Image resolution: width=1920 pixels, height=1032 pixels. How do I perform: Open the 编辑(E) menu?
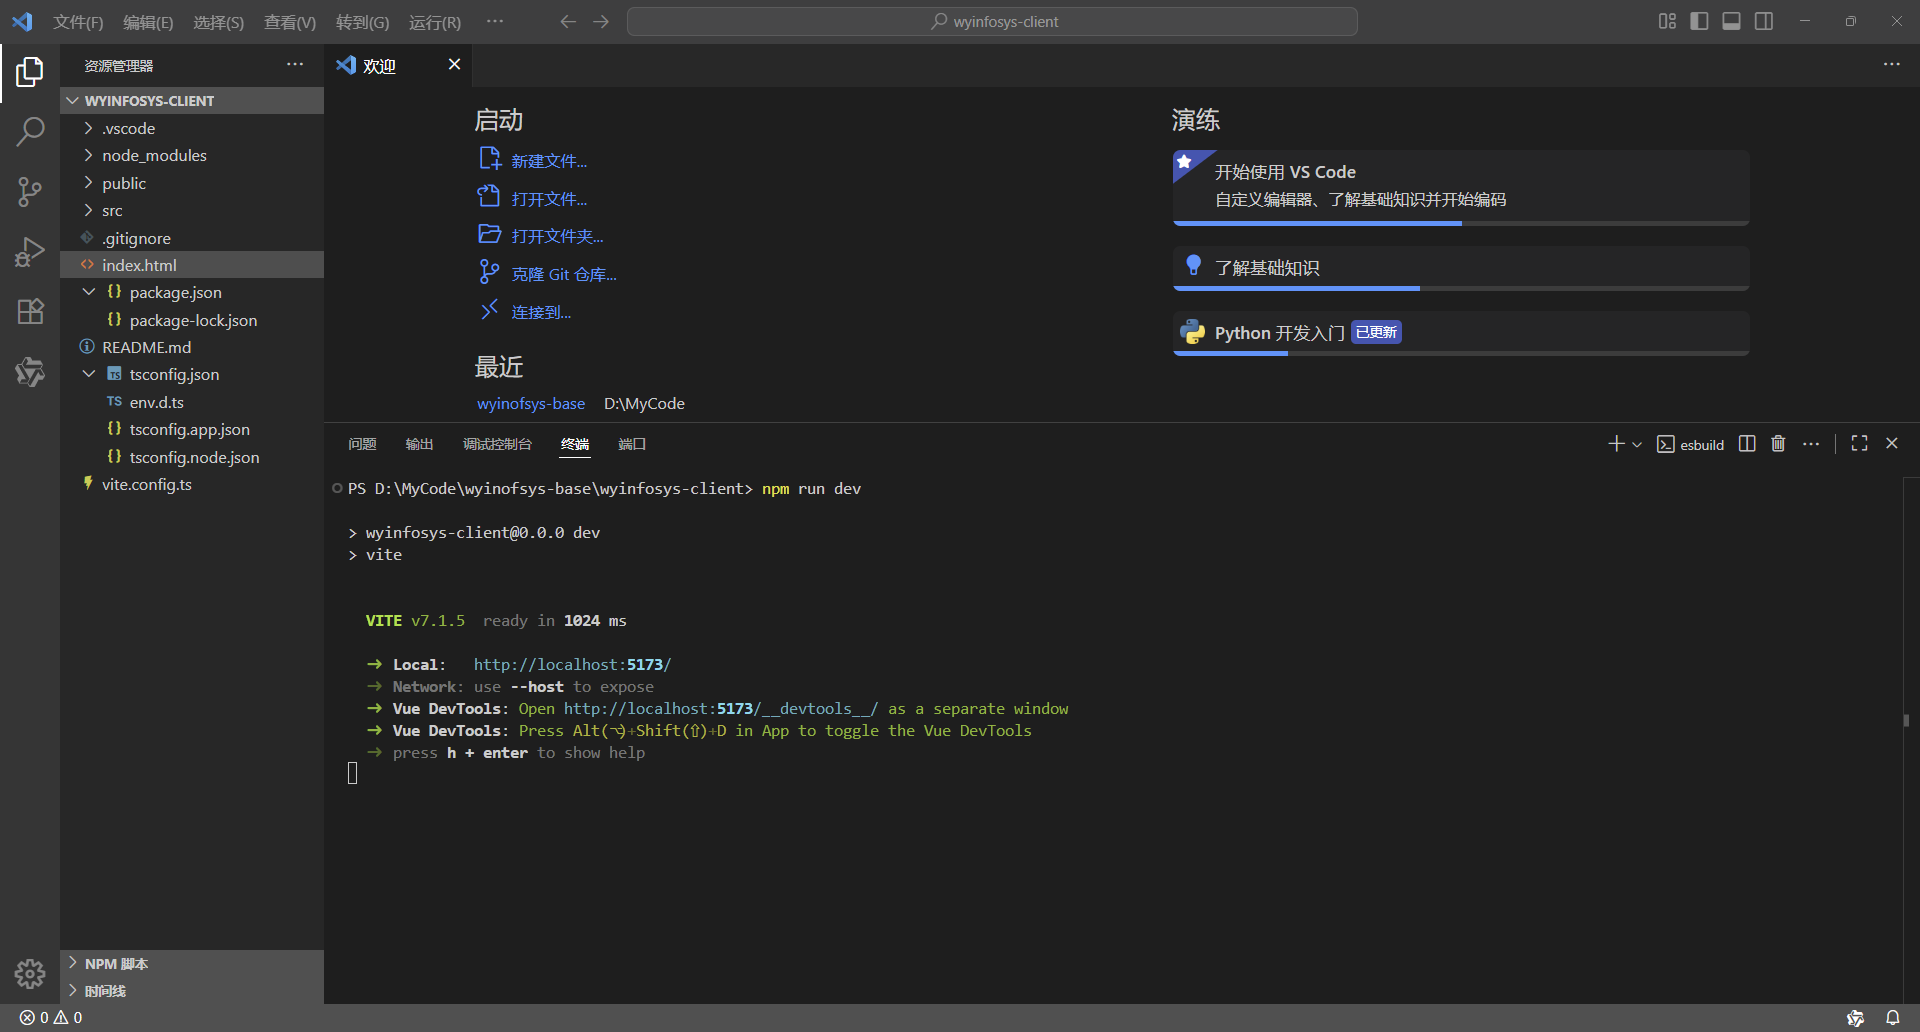click(x=148, y=22)
